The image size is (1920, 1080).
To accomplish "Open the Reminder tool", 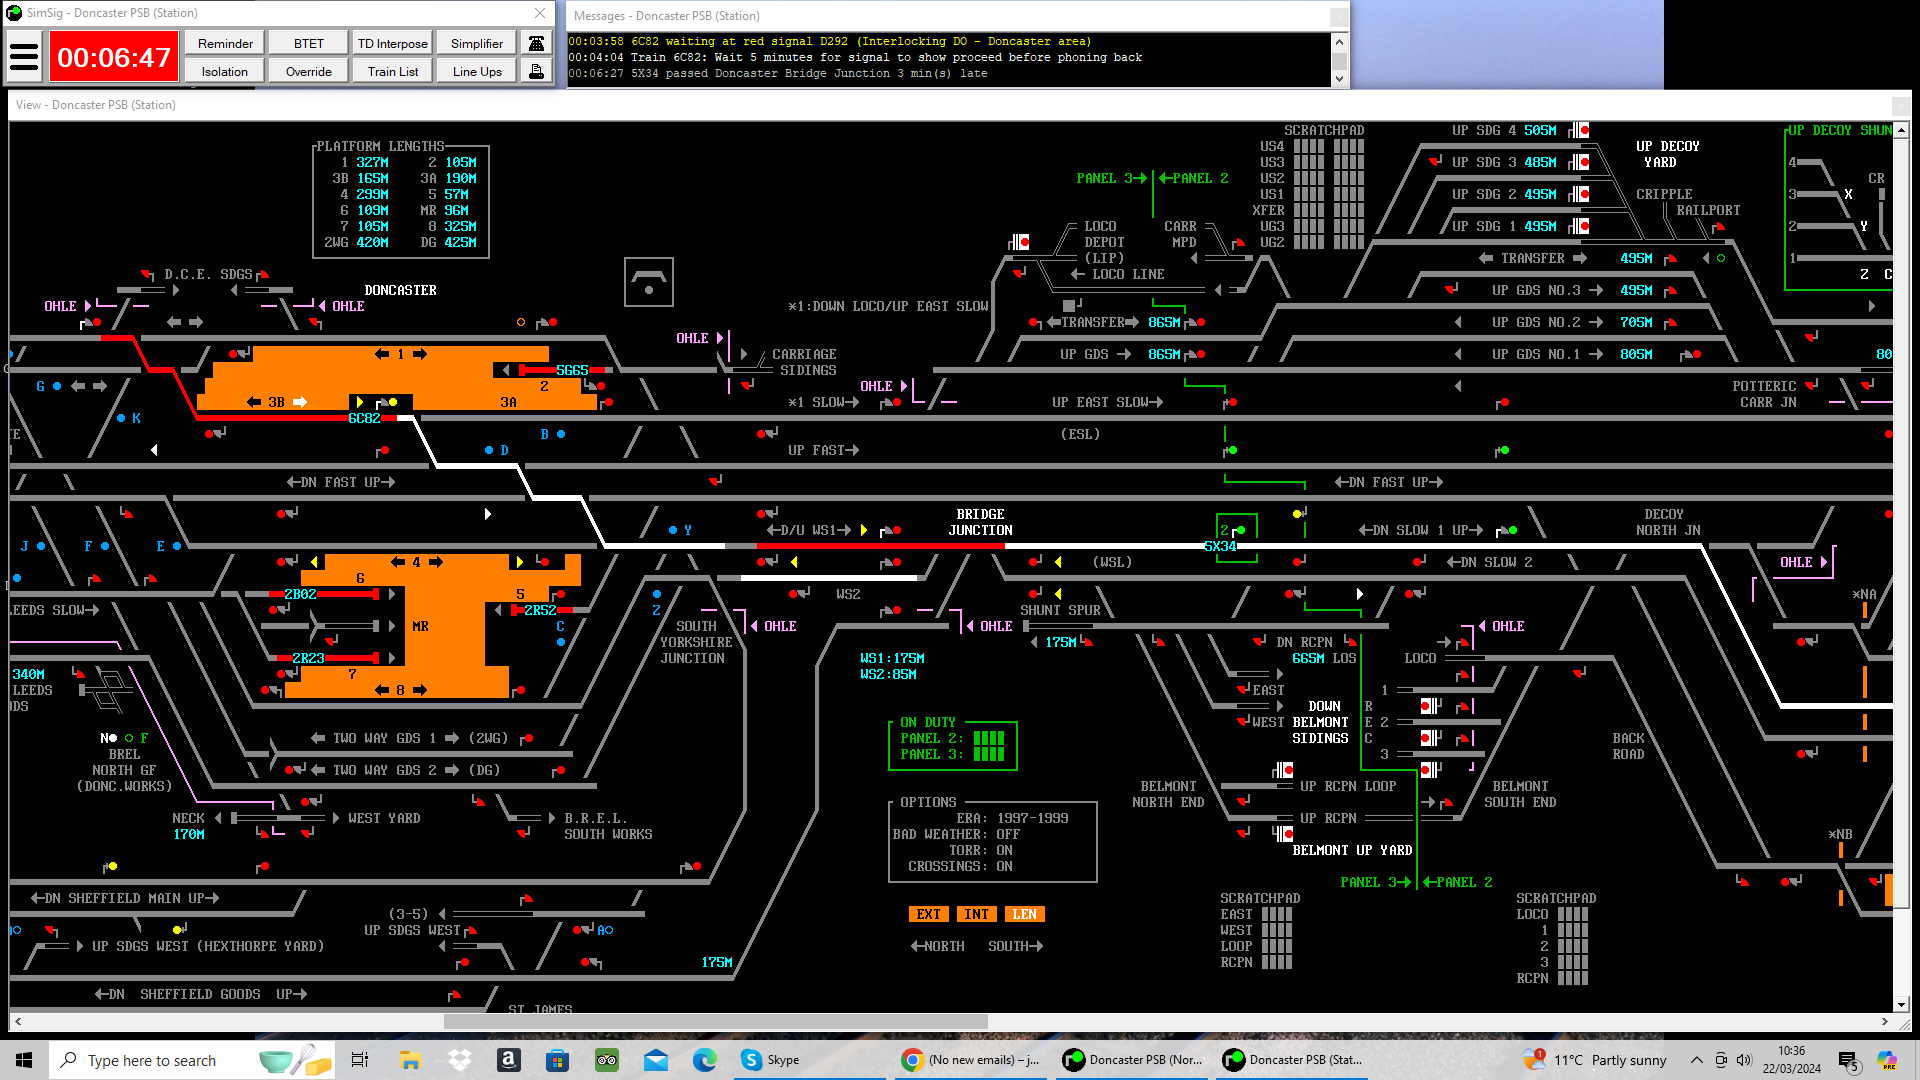I will pyautogui.click(x=225, y=43).
